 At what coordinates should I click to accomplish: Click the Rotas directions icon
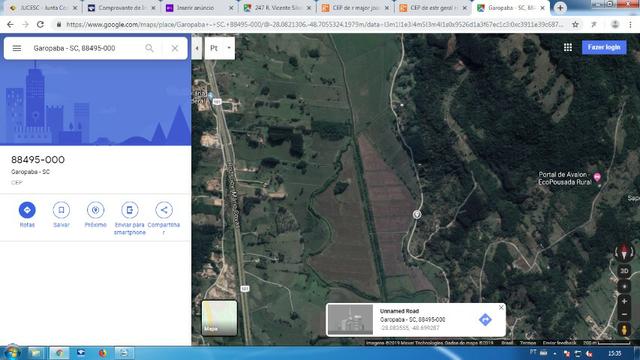click(x=27, y=210)
